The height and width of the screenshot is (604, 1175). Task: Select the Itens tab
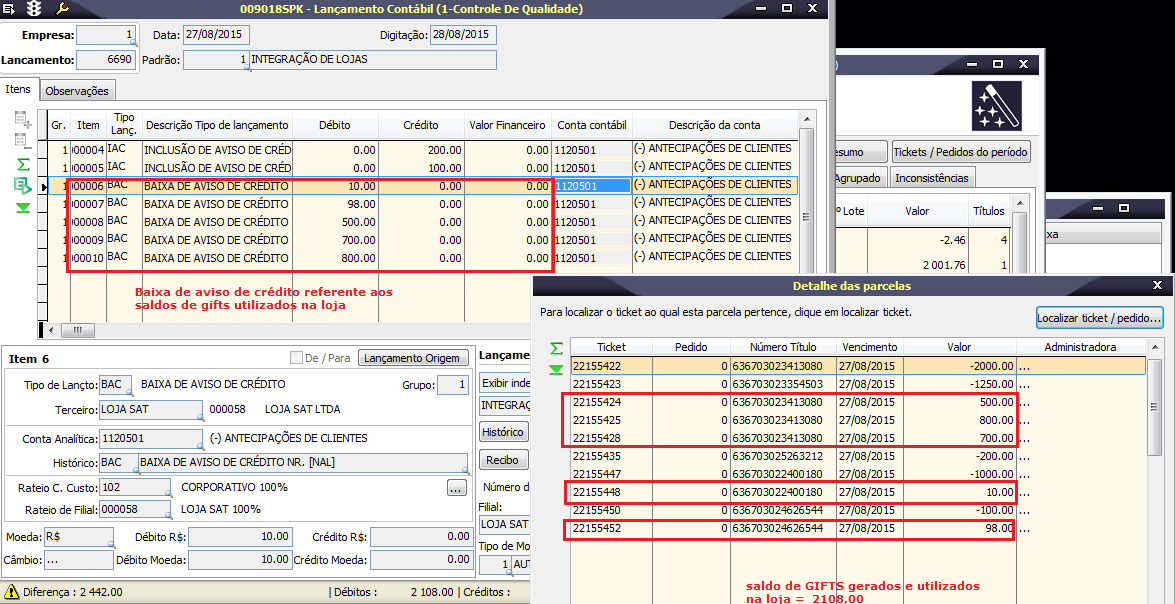pyautogui.click(x=18, y=89)
